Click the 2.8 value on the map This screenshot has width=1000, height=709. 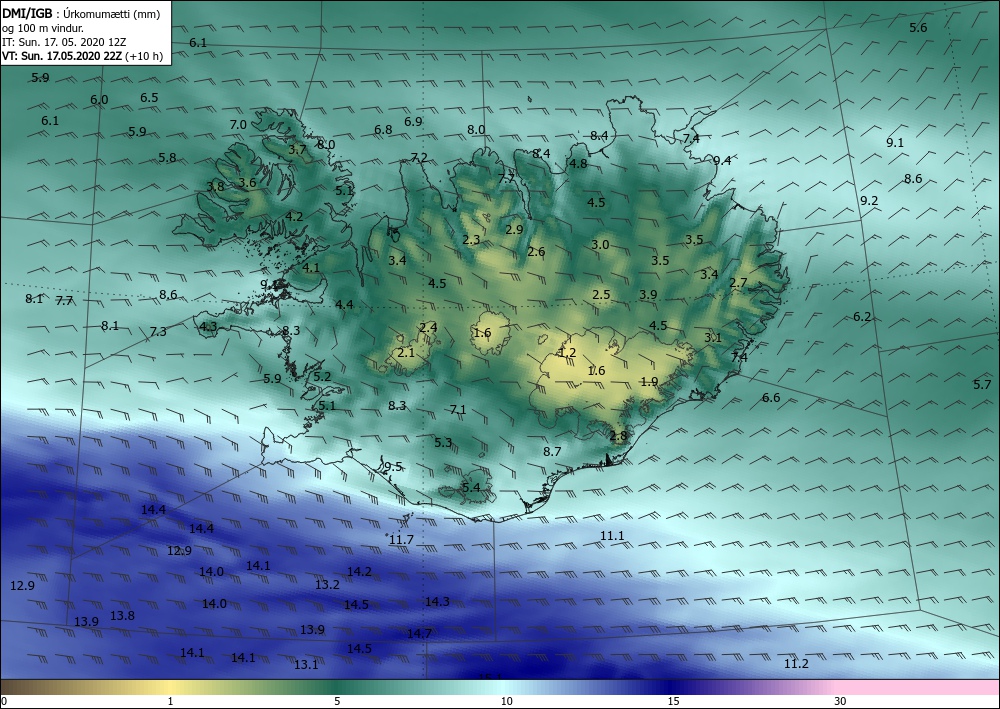(x=619, y=436)
